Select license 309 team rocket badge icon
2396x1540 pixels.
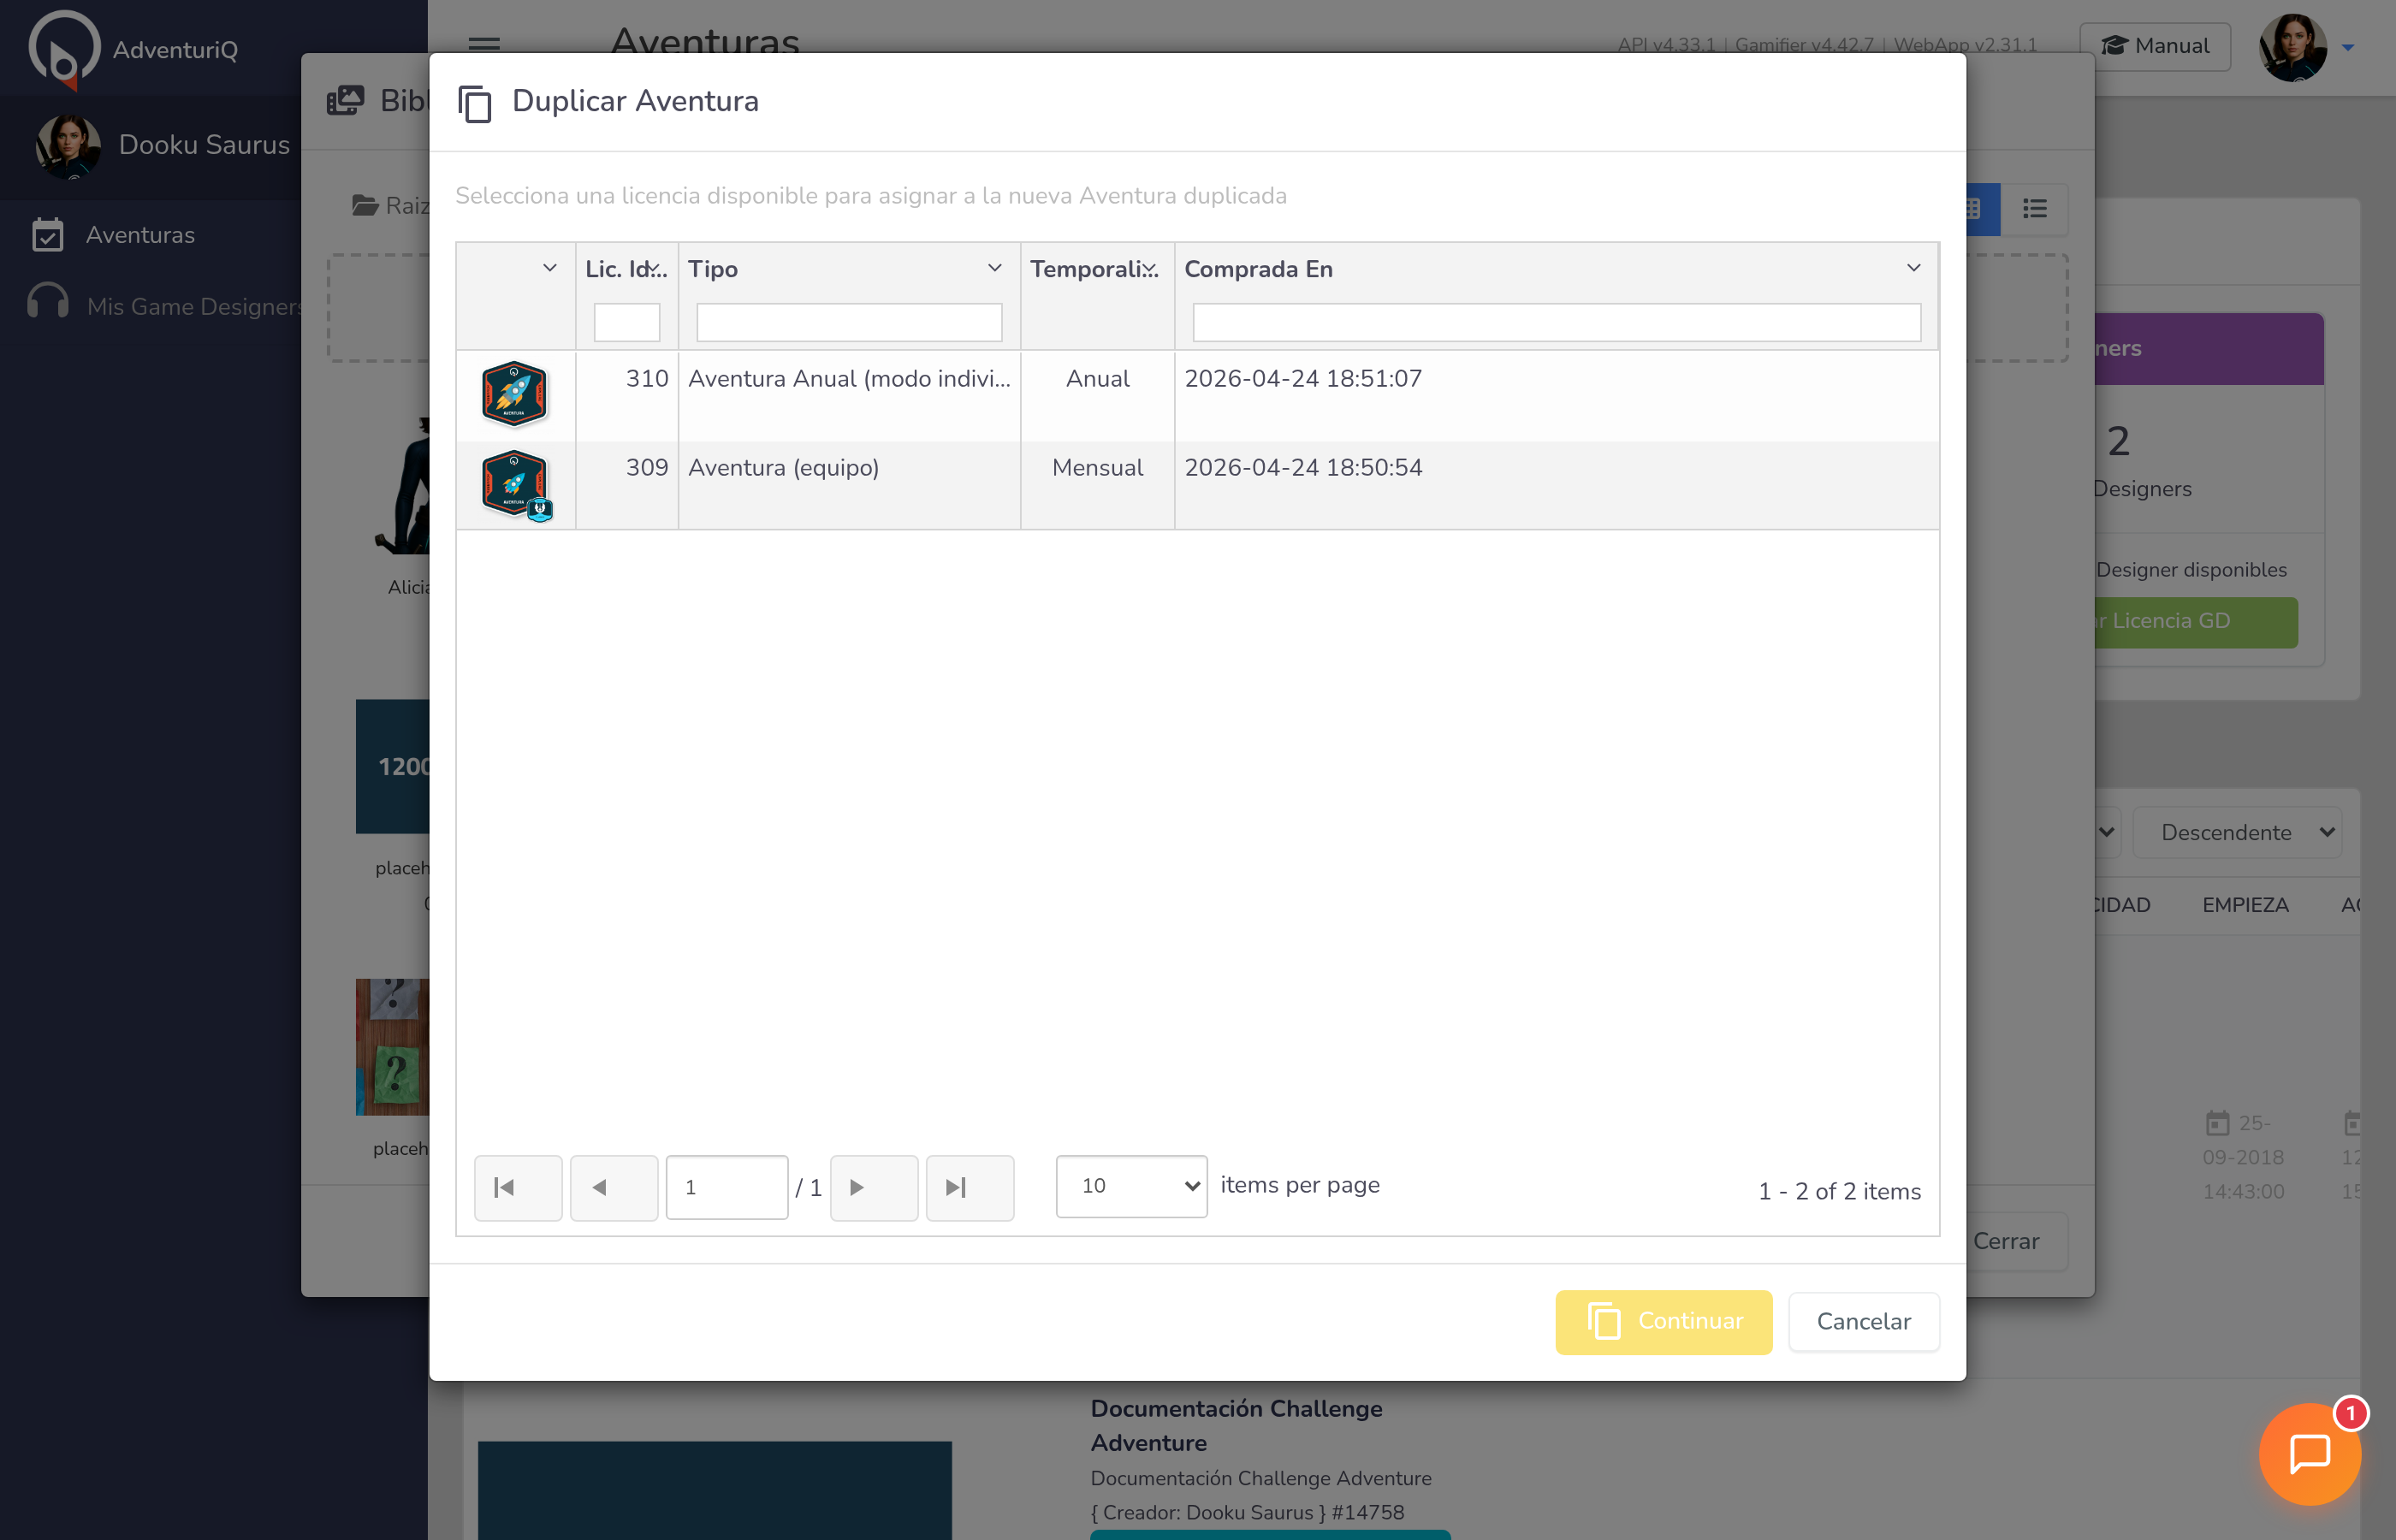tap(515, 485)
